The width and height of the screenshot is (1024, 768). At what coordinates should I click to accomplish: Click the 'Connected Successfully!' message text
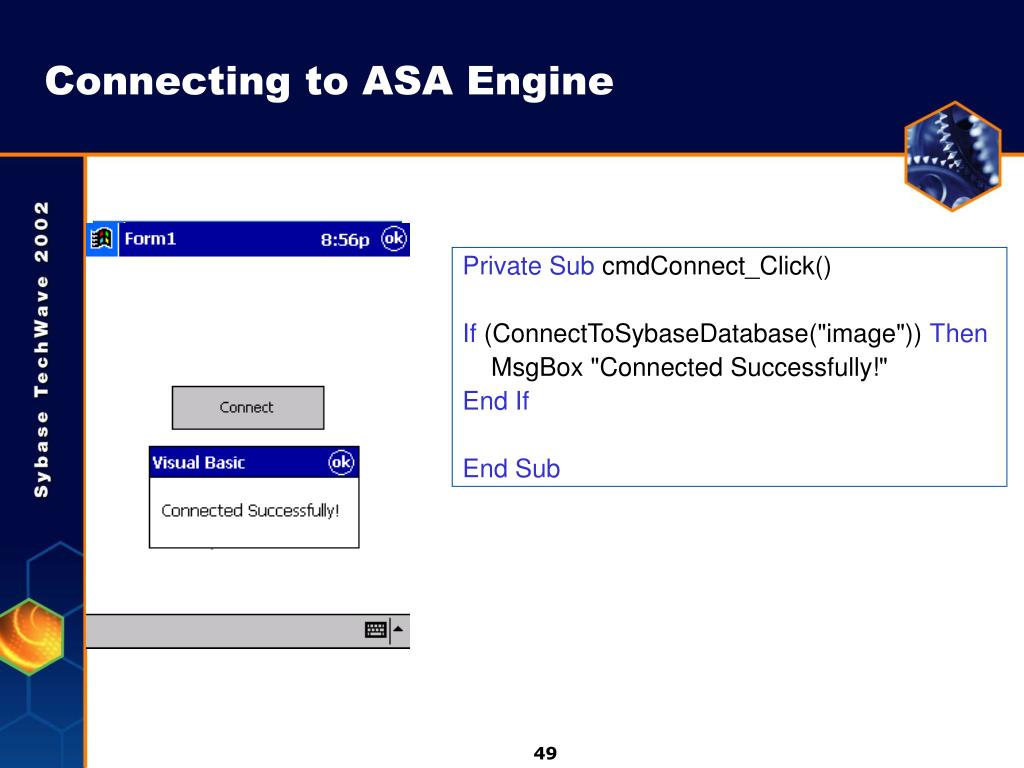coord(250,511)
